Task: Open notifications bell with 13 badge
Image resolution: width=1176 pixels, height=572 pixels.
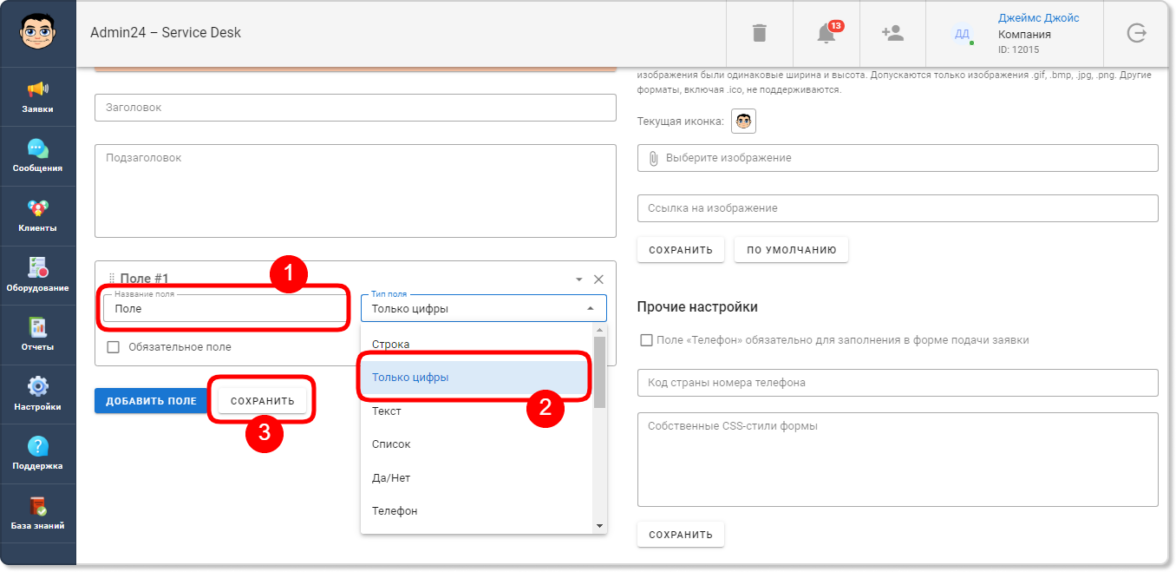Action: (x=826, y=33)
